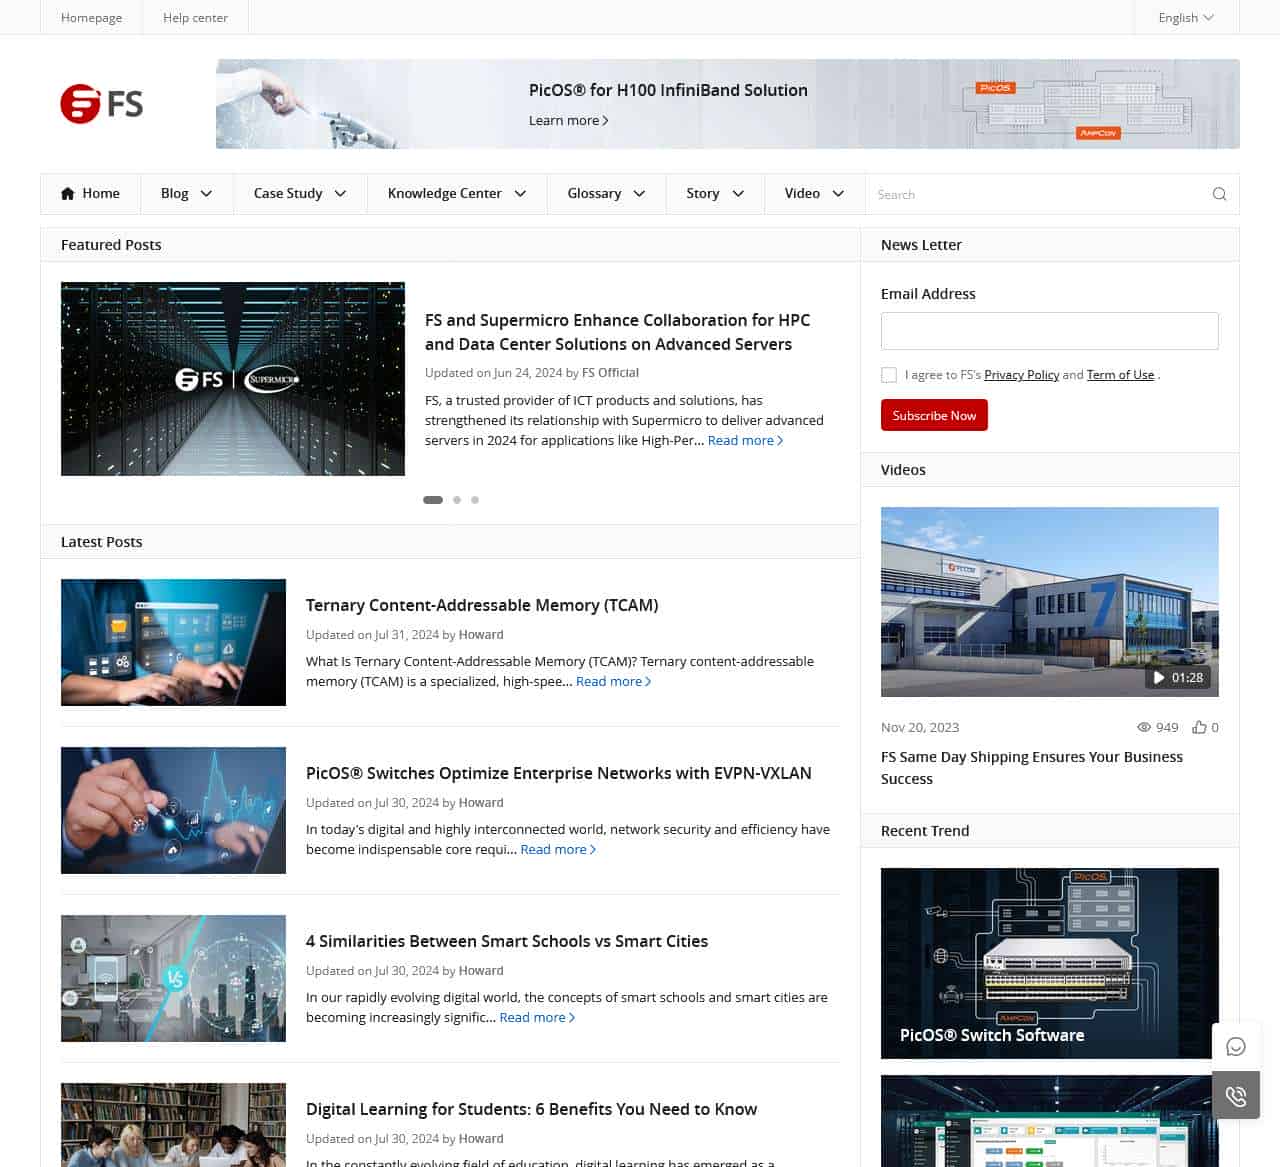Open the Digital Learning post thumbnail
1280x1167 pixels.
click(x=173, y=1125)
